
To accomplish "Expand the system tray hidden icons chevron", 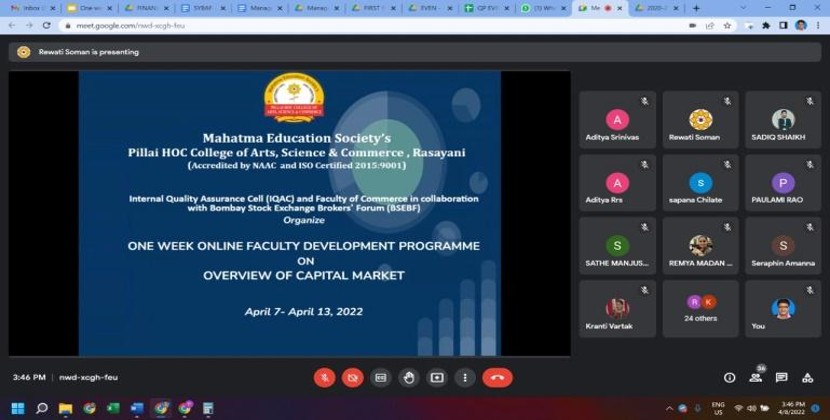I will (x=669, y=408).
